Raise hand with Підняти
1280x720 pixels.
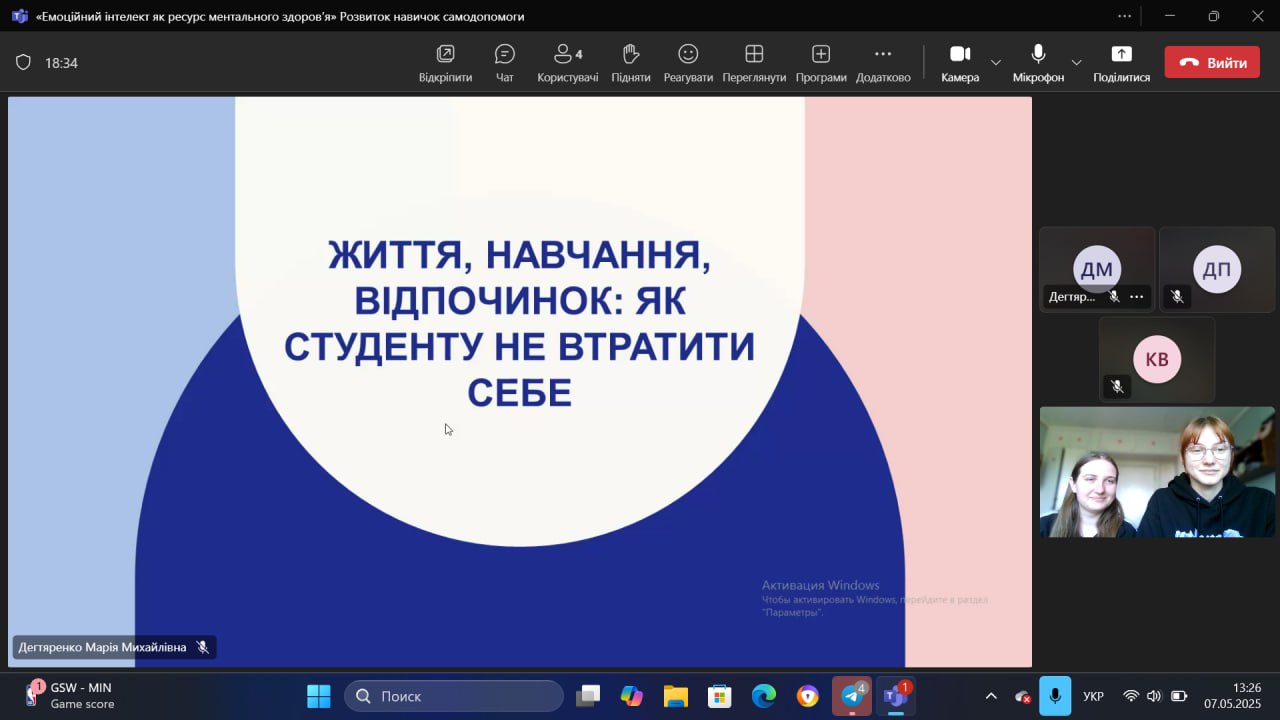coord(631,63)
